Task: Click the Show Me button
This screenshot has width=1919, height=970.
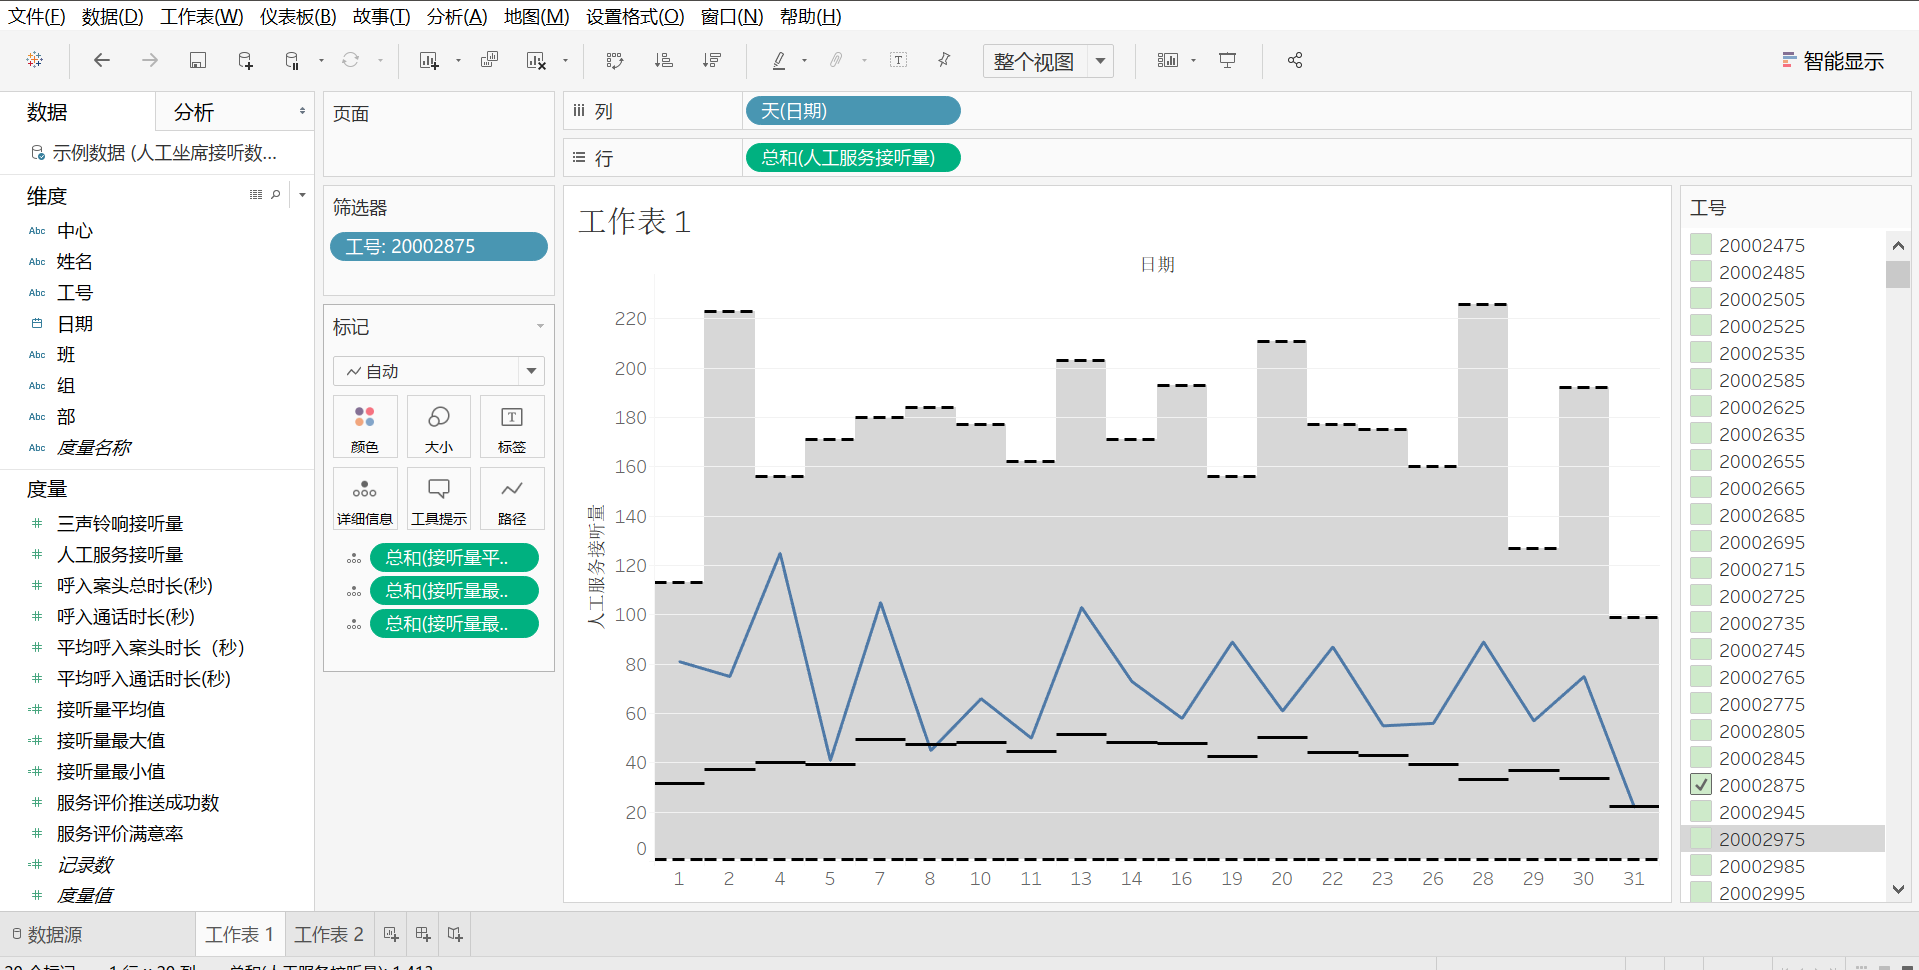Action: 1833,61
